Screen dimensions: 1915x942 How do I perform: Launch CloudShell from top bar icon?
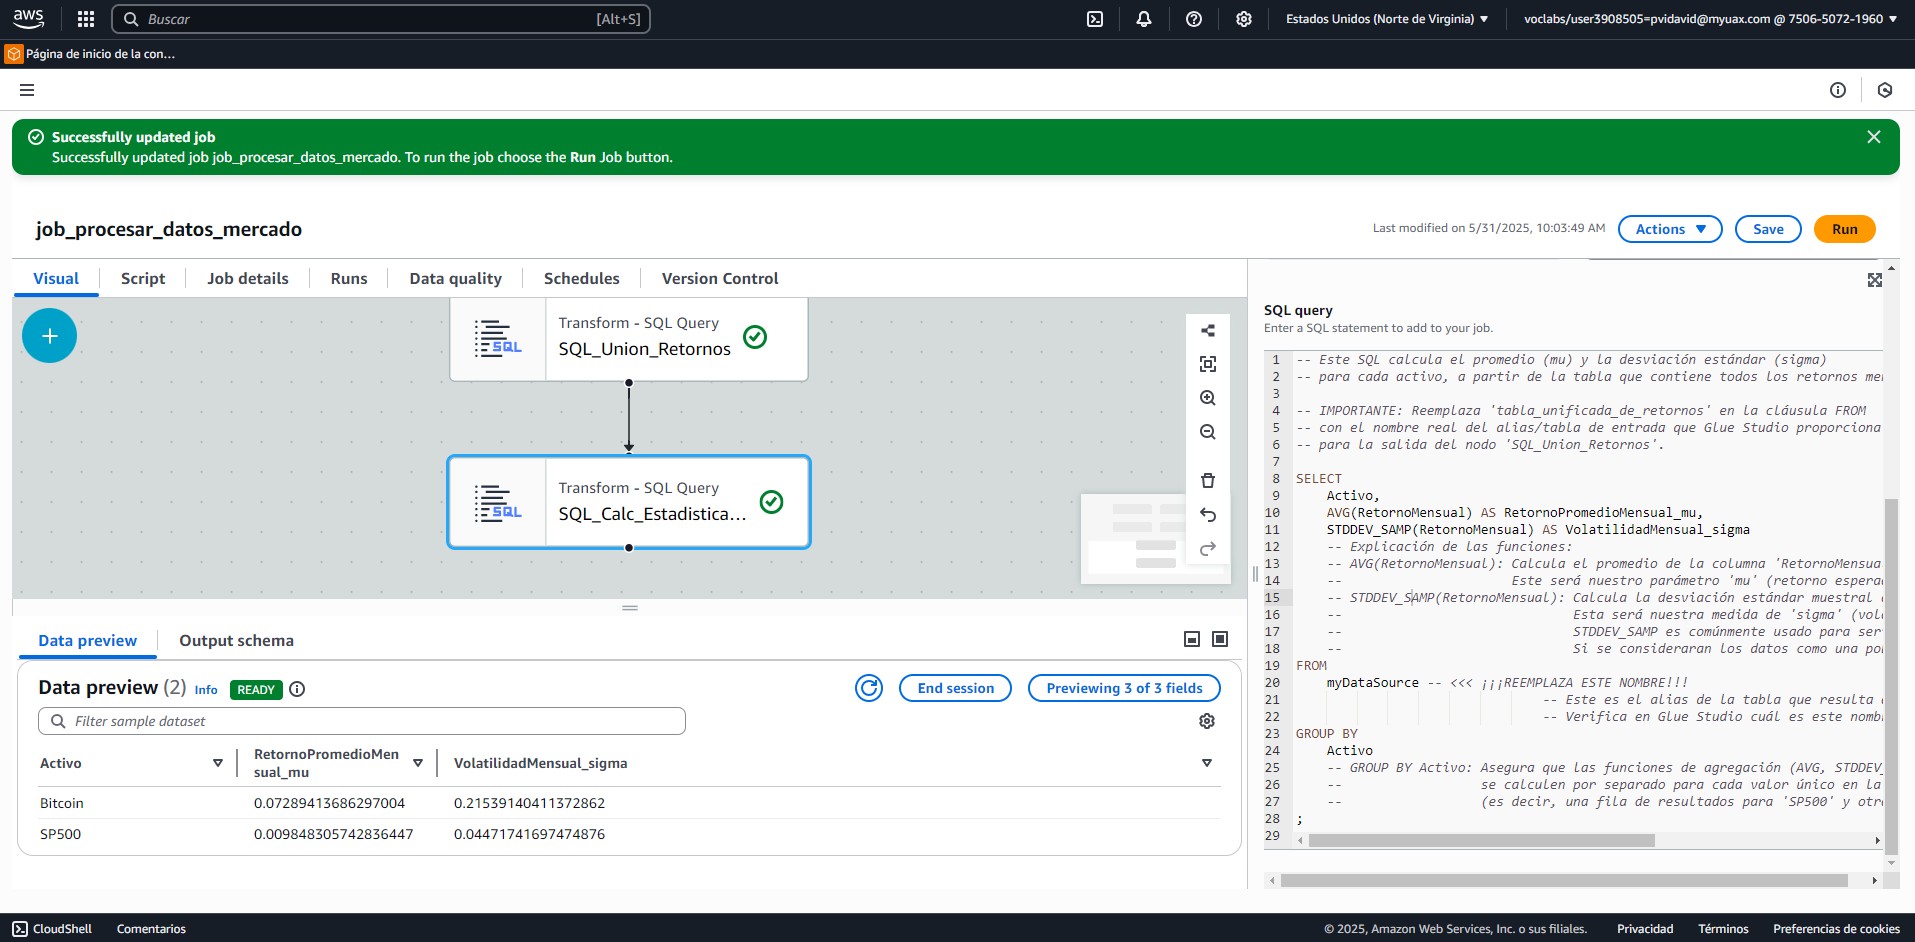pyautogui.click(x=1095, y=19)
